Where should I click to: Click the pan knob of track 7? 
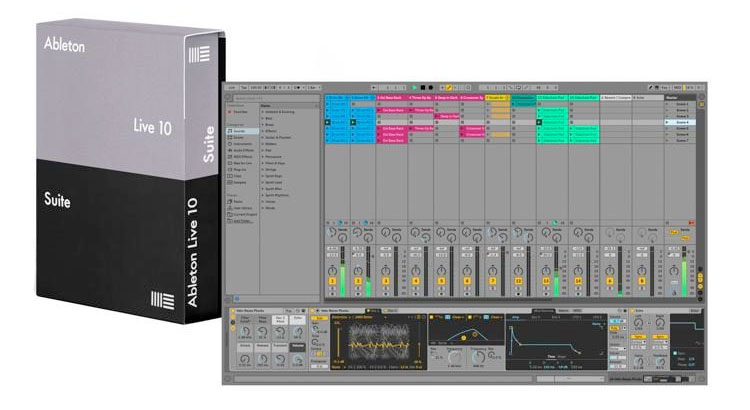493,270
